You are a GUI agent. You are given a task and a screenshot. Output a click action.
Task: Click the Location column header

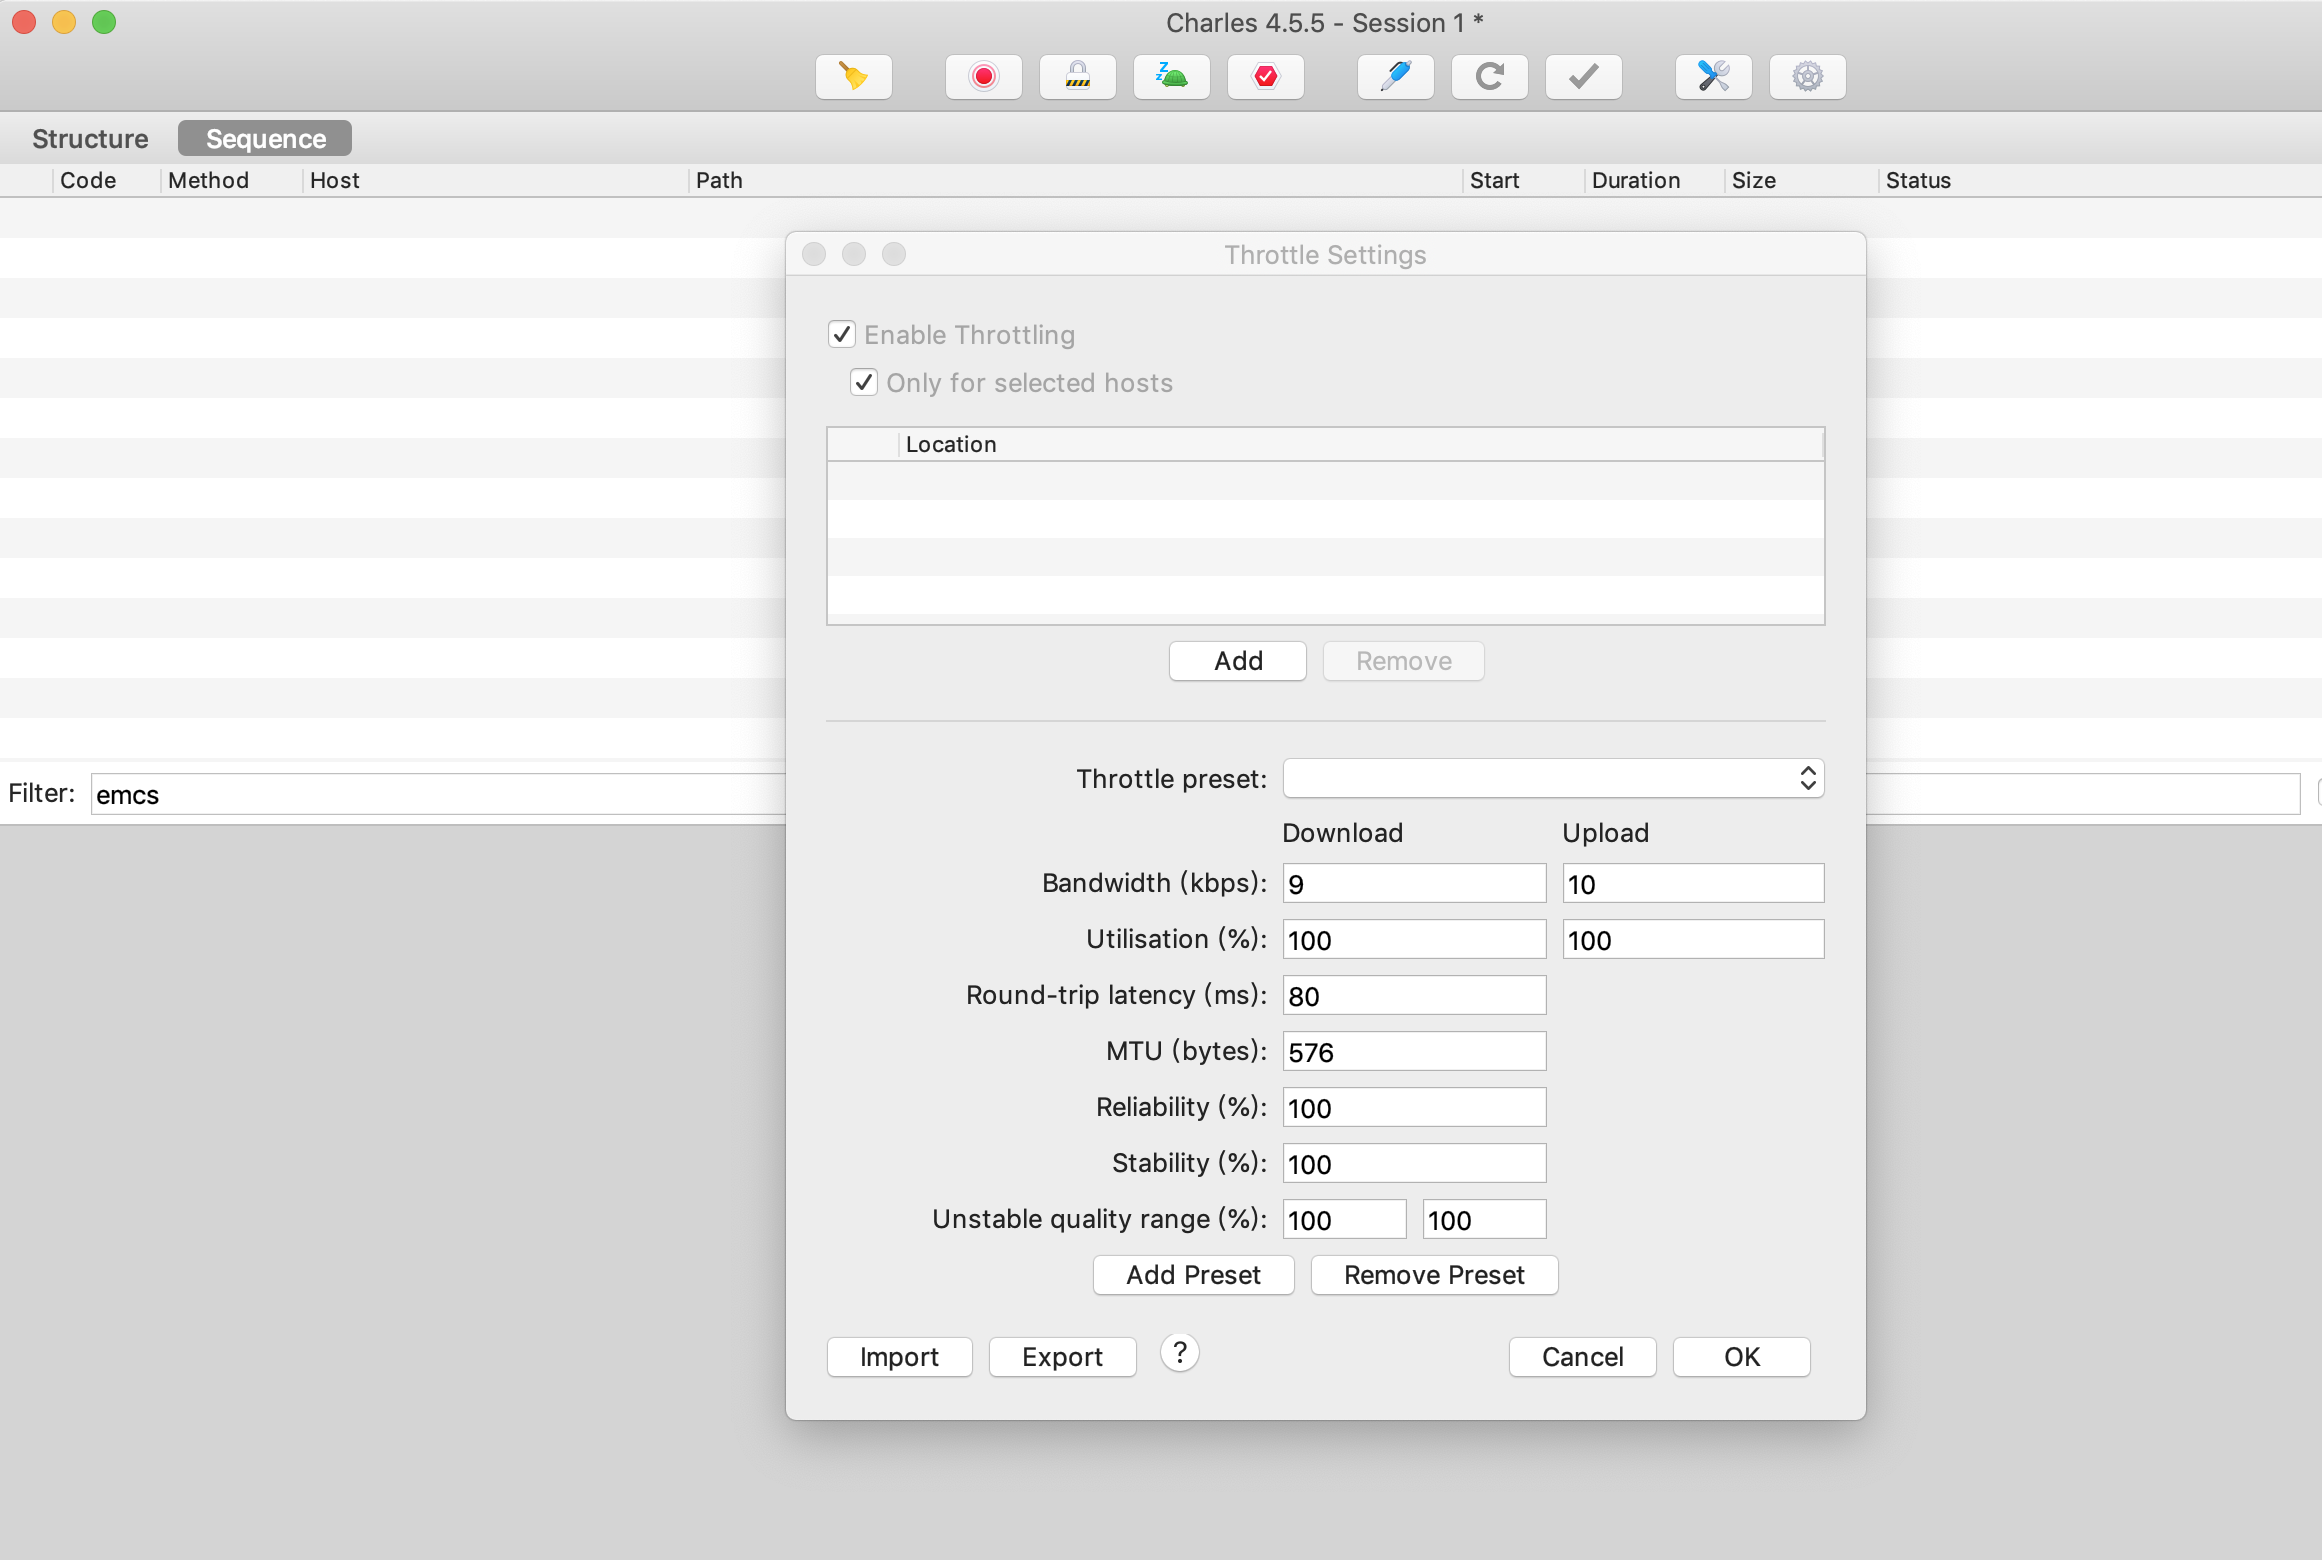pos(1360,444)
